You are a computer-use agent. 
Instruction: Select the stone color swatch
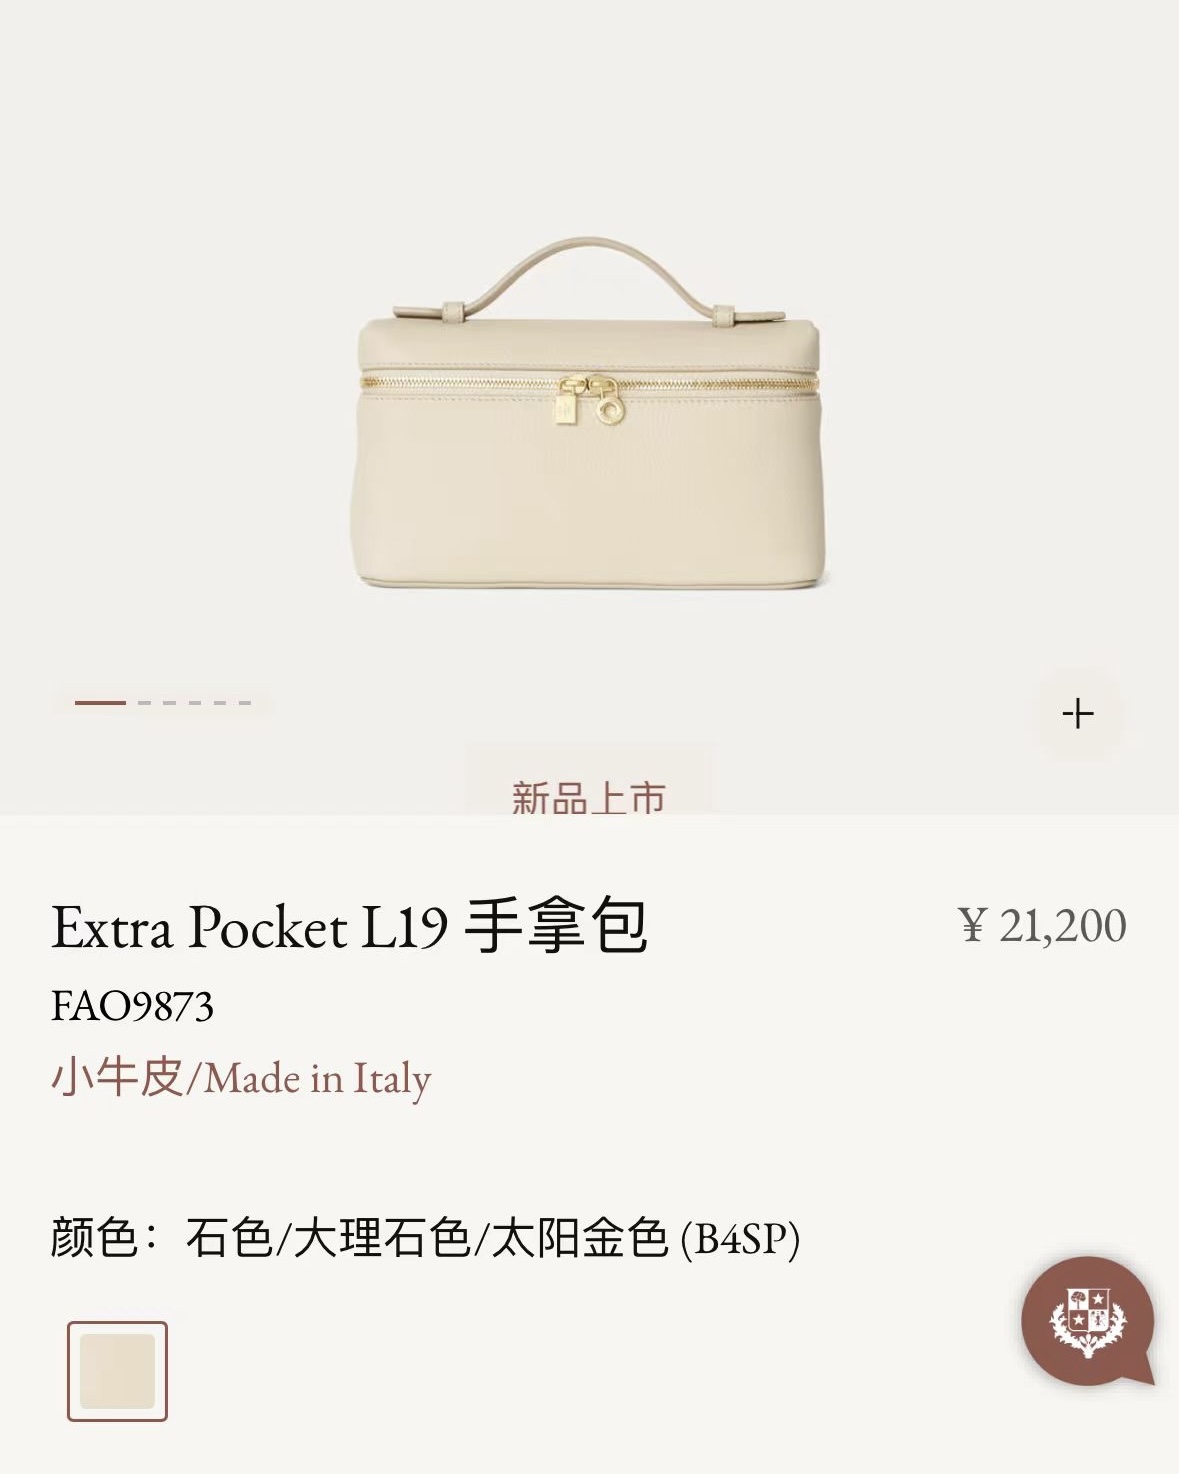click(x=117, y=1371)
